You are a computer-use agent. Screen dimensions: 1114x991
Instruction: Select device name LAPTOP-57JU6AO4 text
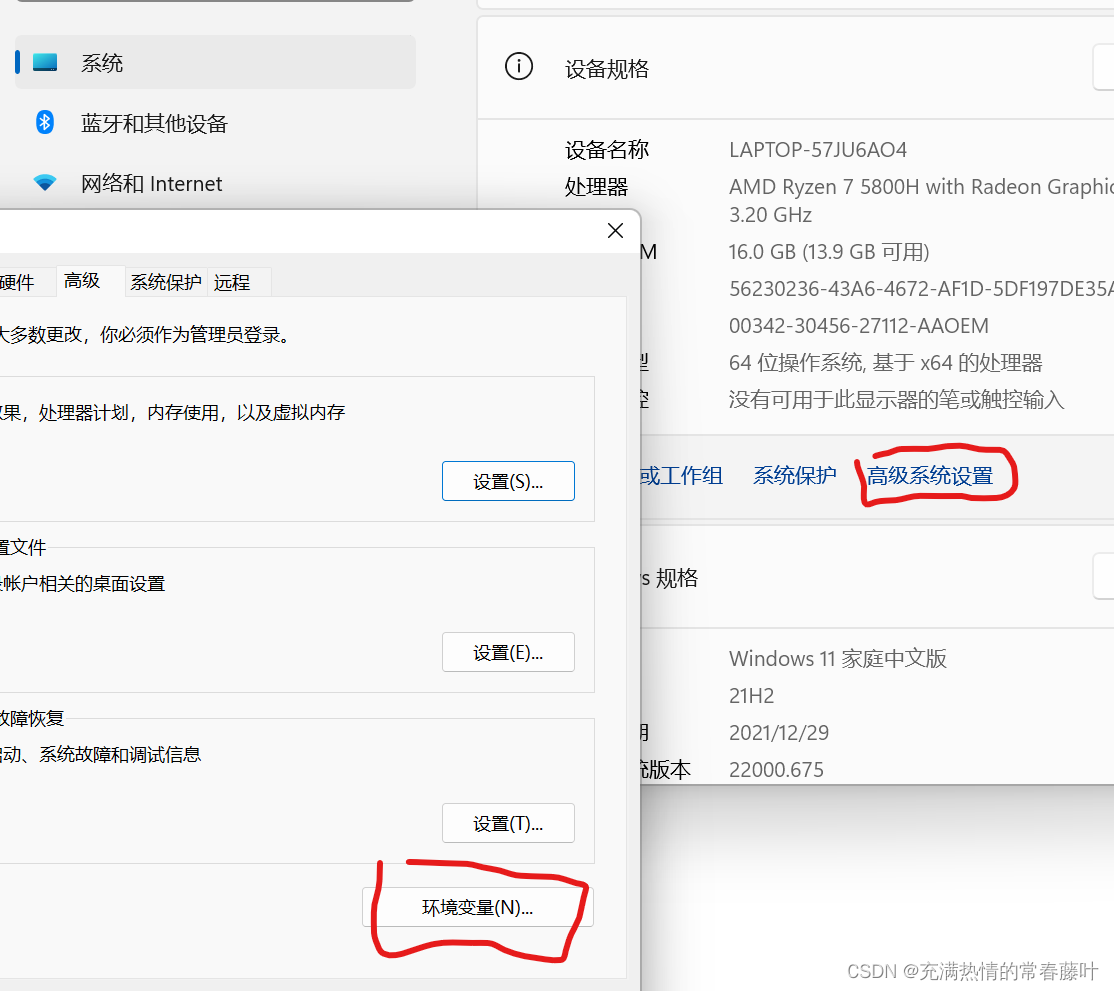tap(818, 150)
